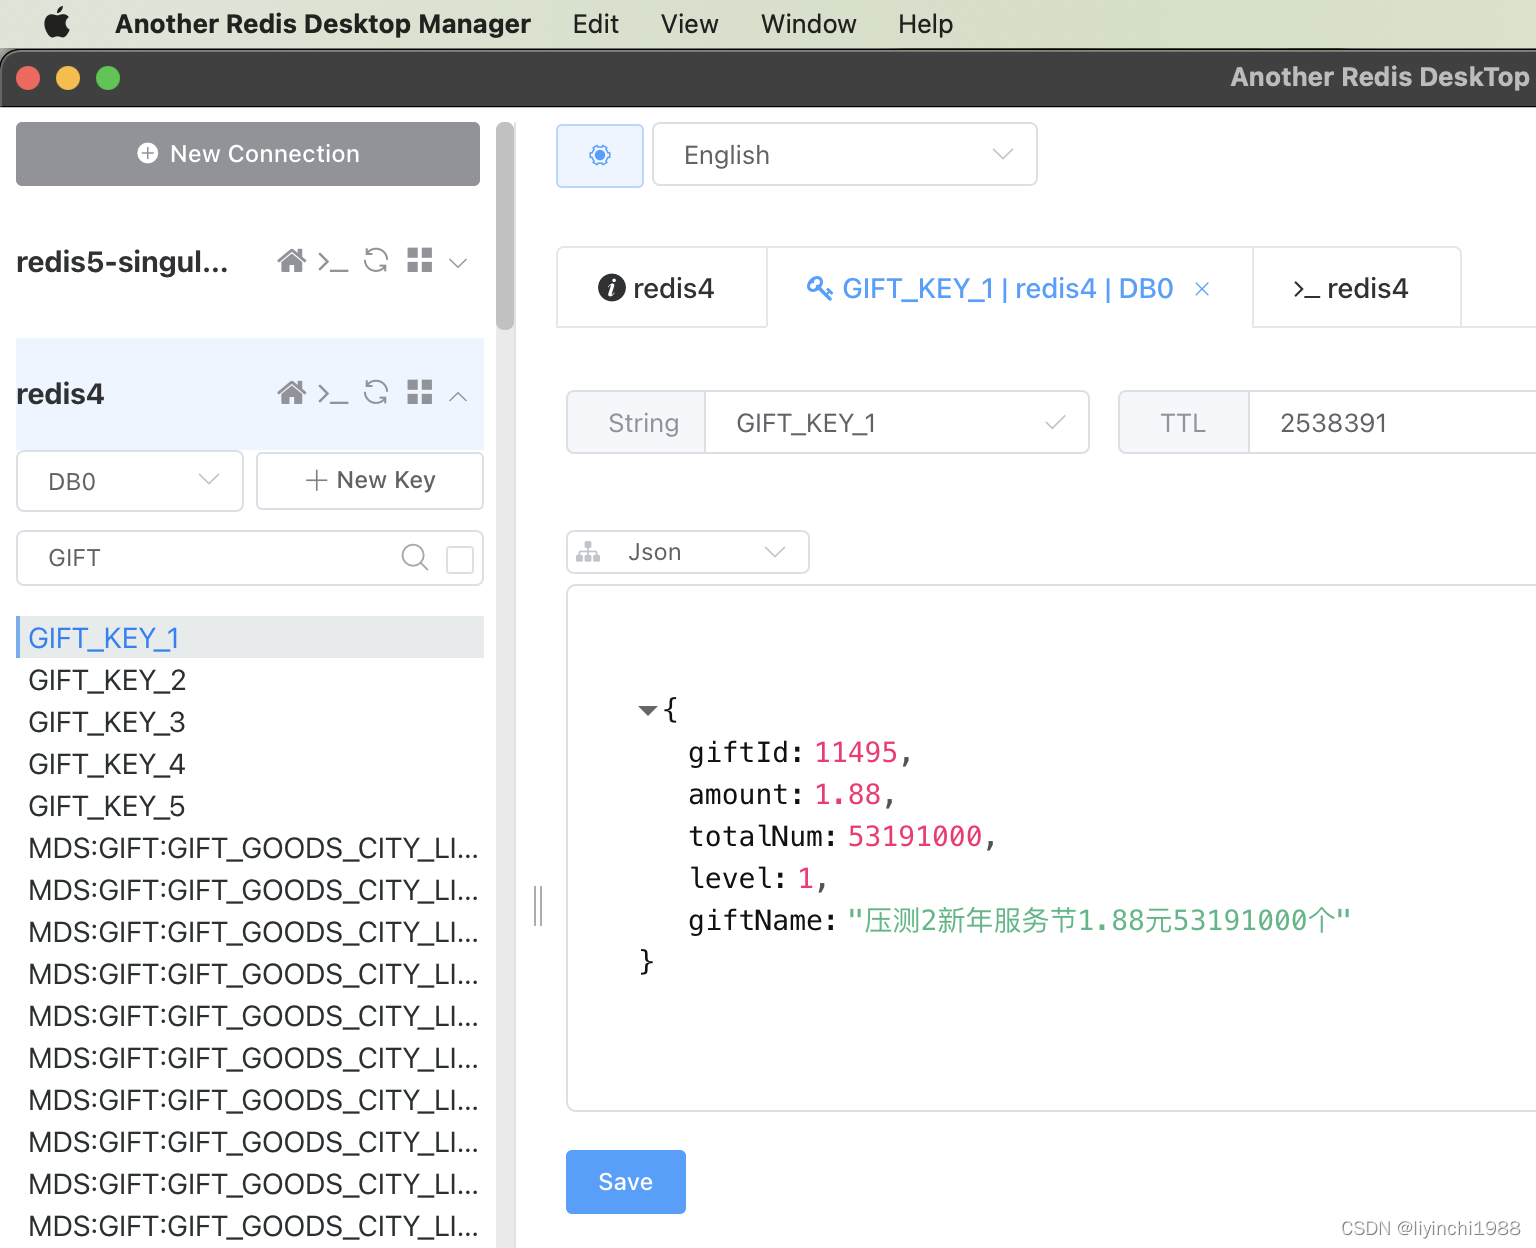Toggle the exact search checkbox

coord(460,559)
